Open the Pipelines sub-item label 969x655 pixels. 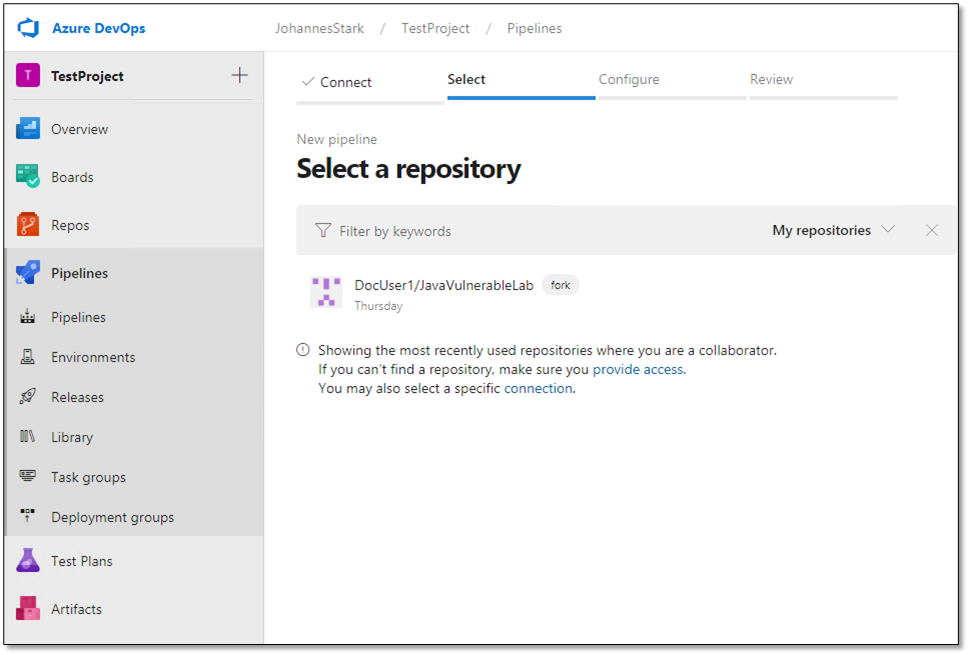coord(78,317)
